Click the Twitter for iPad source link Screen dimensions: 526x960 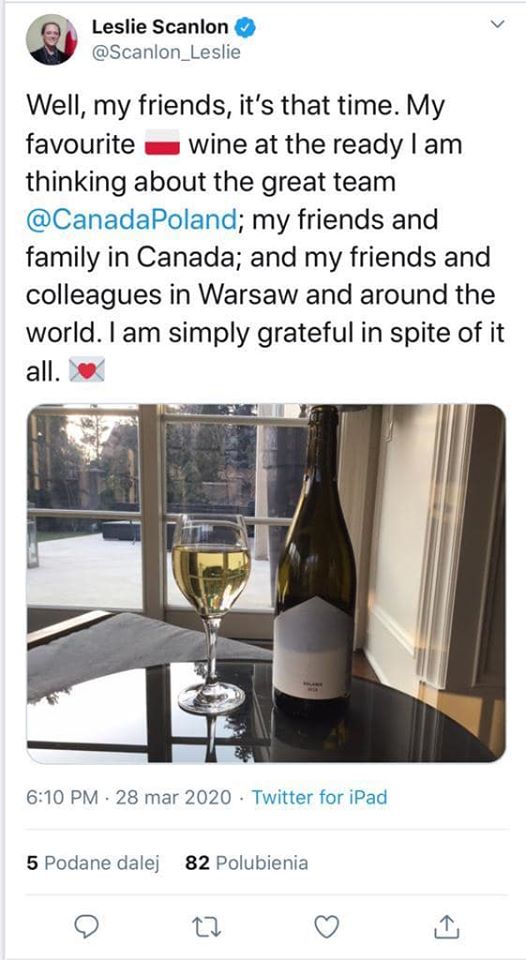320,797
